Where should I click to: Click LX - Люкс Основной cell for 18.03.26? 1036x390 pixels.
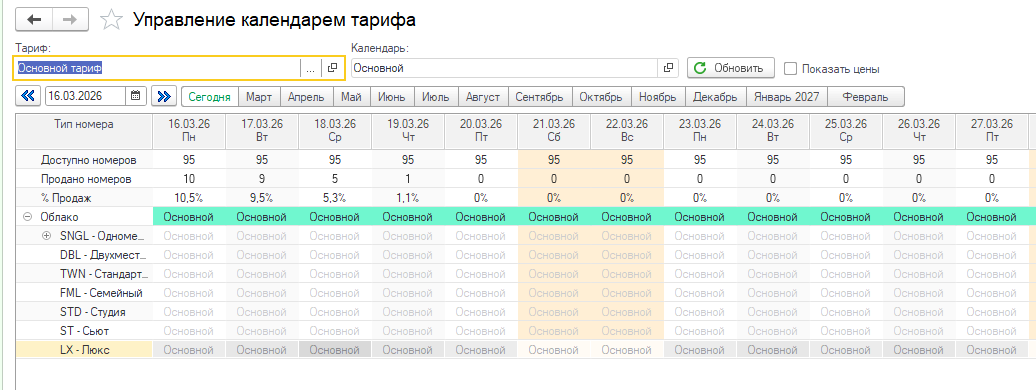pyautogui.click(x=335, y=350)
